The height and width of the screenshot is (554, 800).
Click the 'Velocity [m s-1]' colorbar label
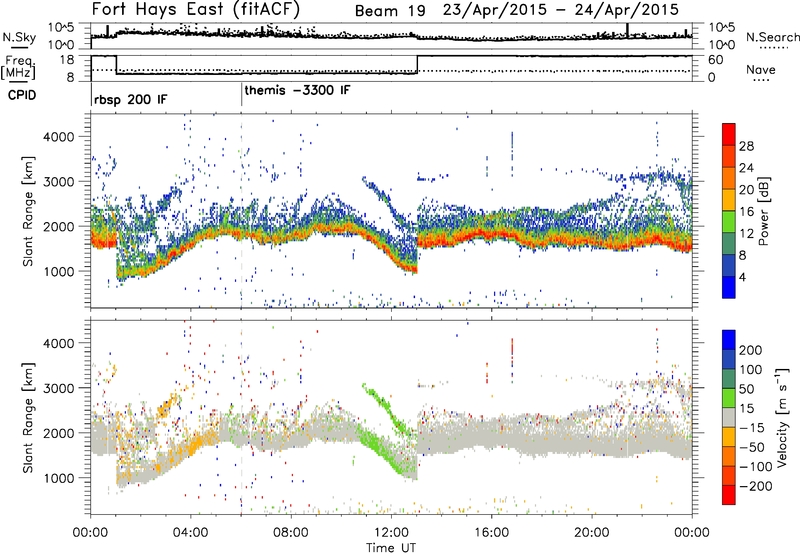click(781, 417)
